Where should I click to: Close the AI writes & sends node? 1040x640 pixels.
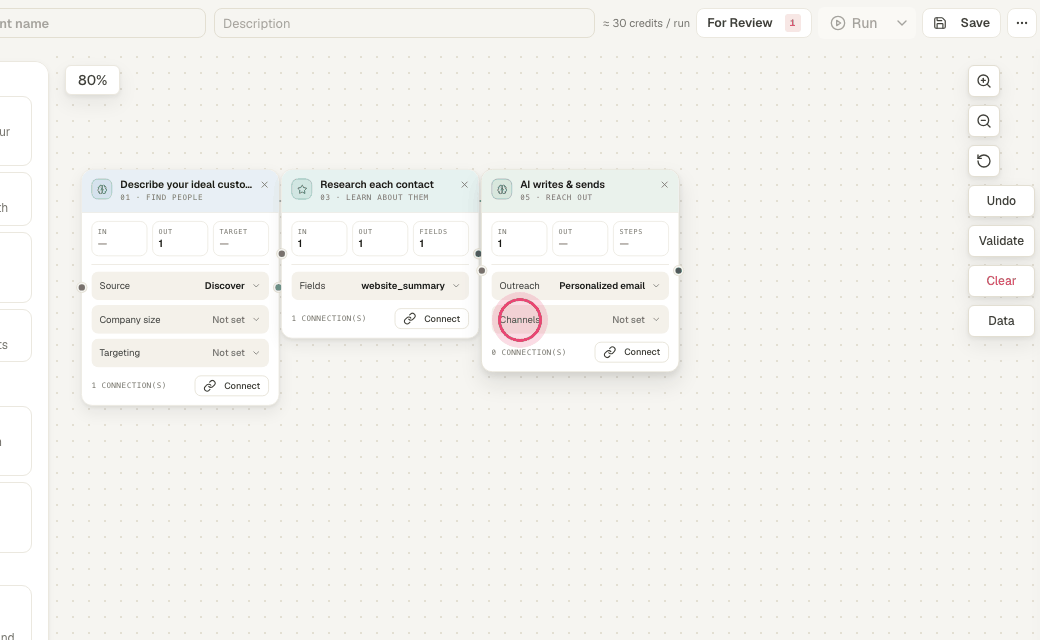pyautogui.click(x=665, y=185)
